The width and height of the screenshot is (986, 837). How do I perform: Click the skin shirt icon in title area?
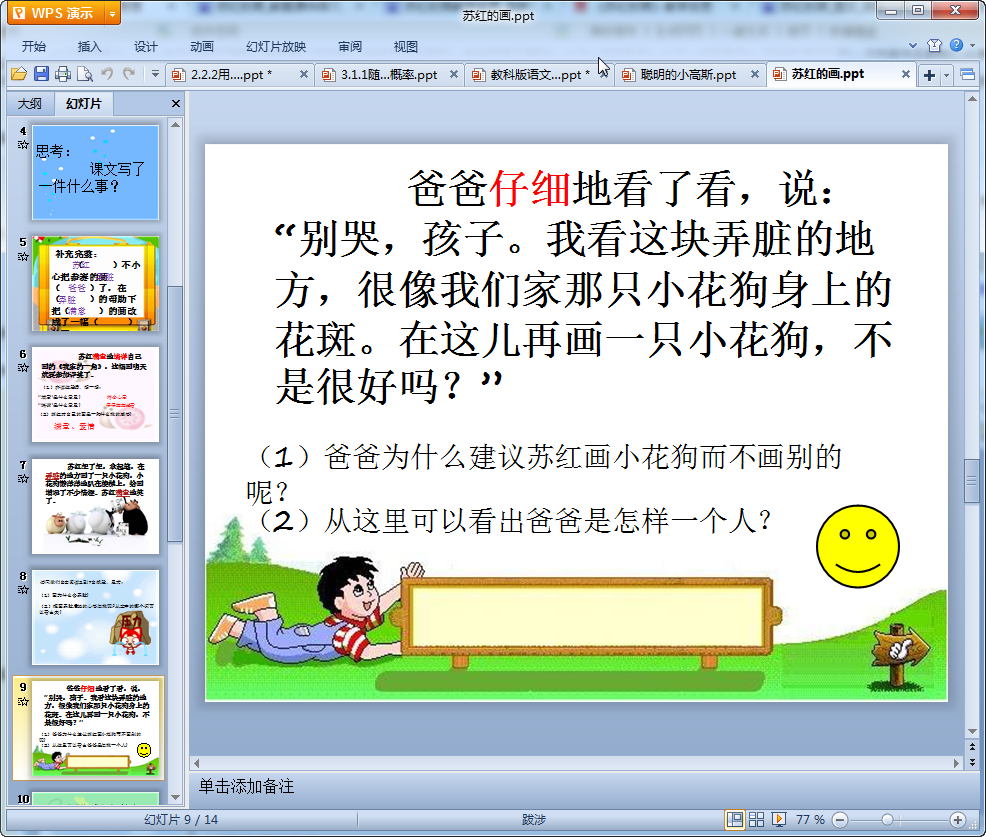pos(934,45)
